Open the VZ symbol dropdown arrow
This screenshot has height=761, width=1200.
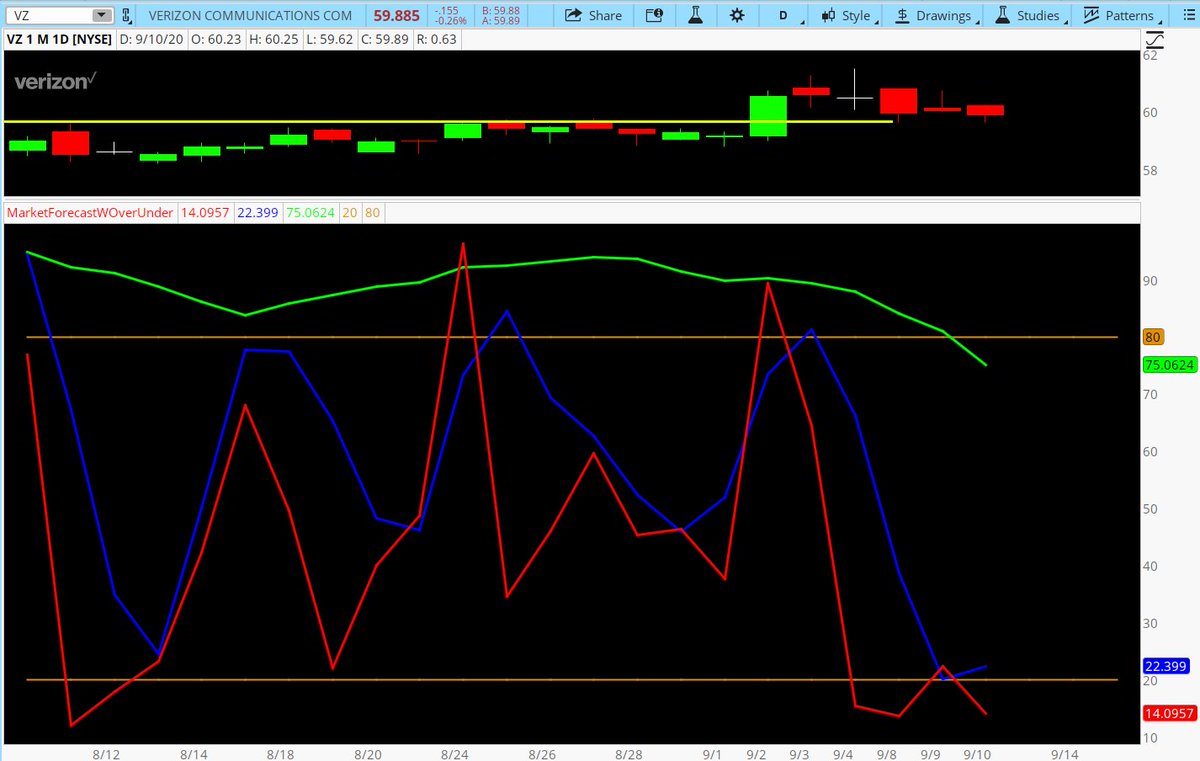[x=100, y=15]
